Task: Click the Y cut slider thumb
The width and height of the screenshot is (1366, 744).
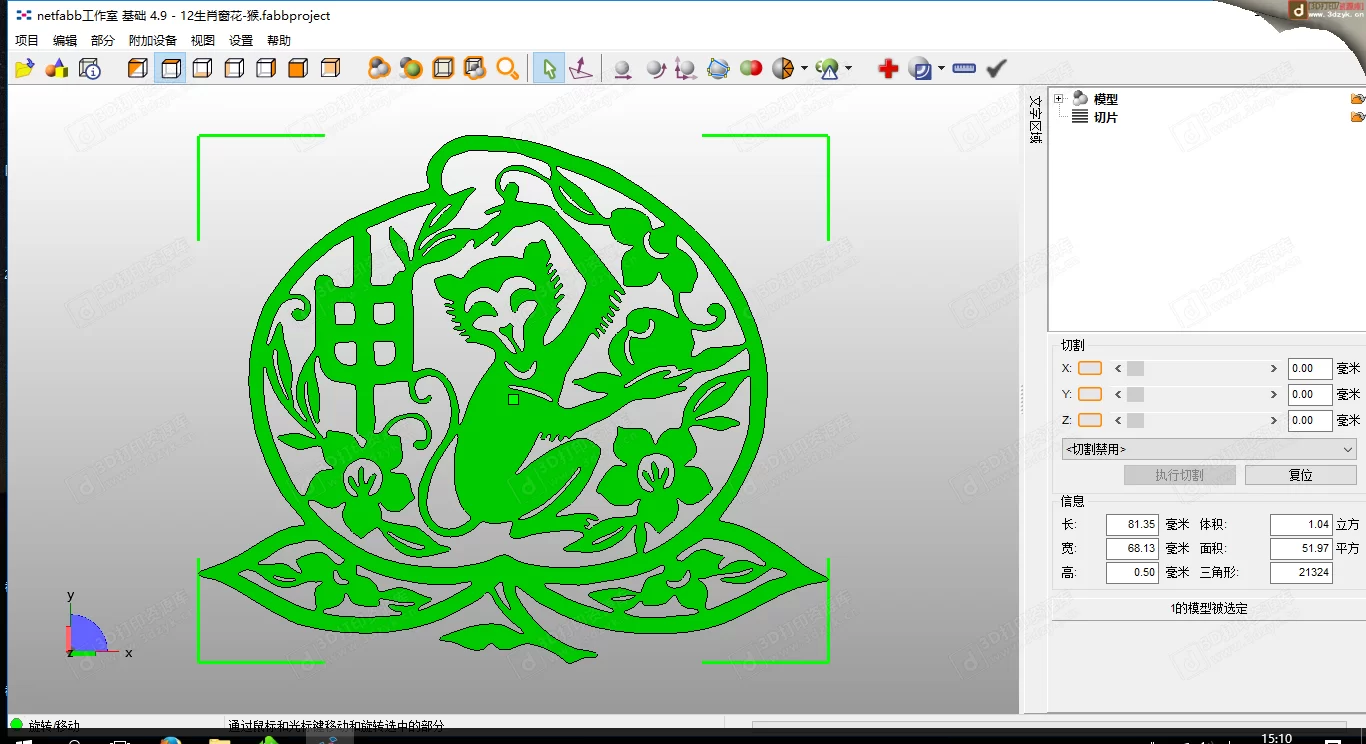Action: tap(1135, 394)
